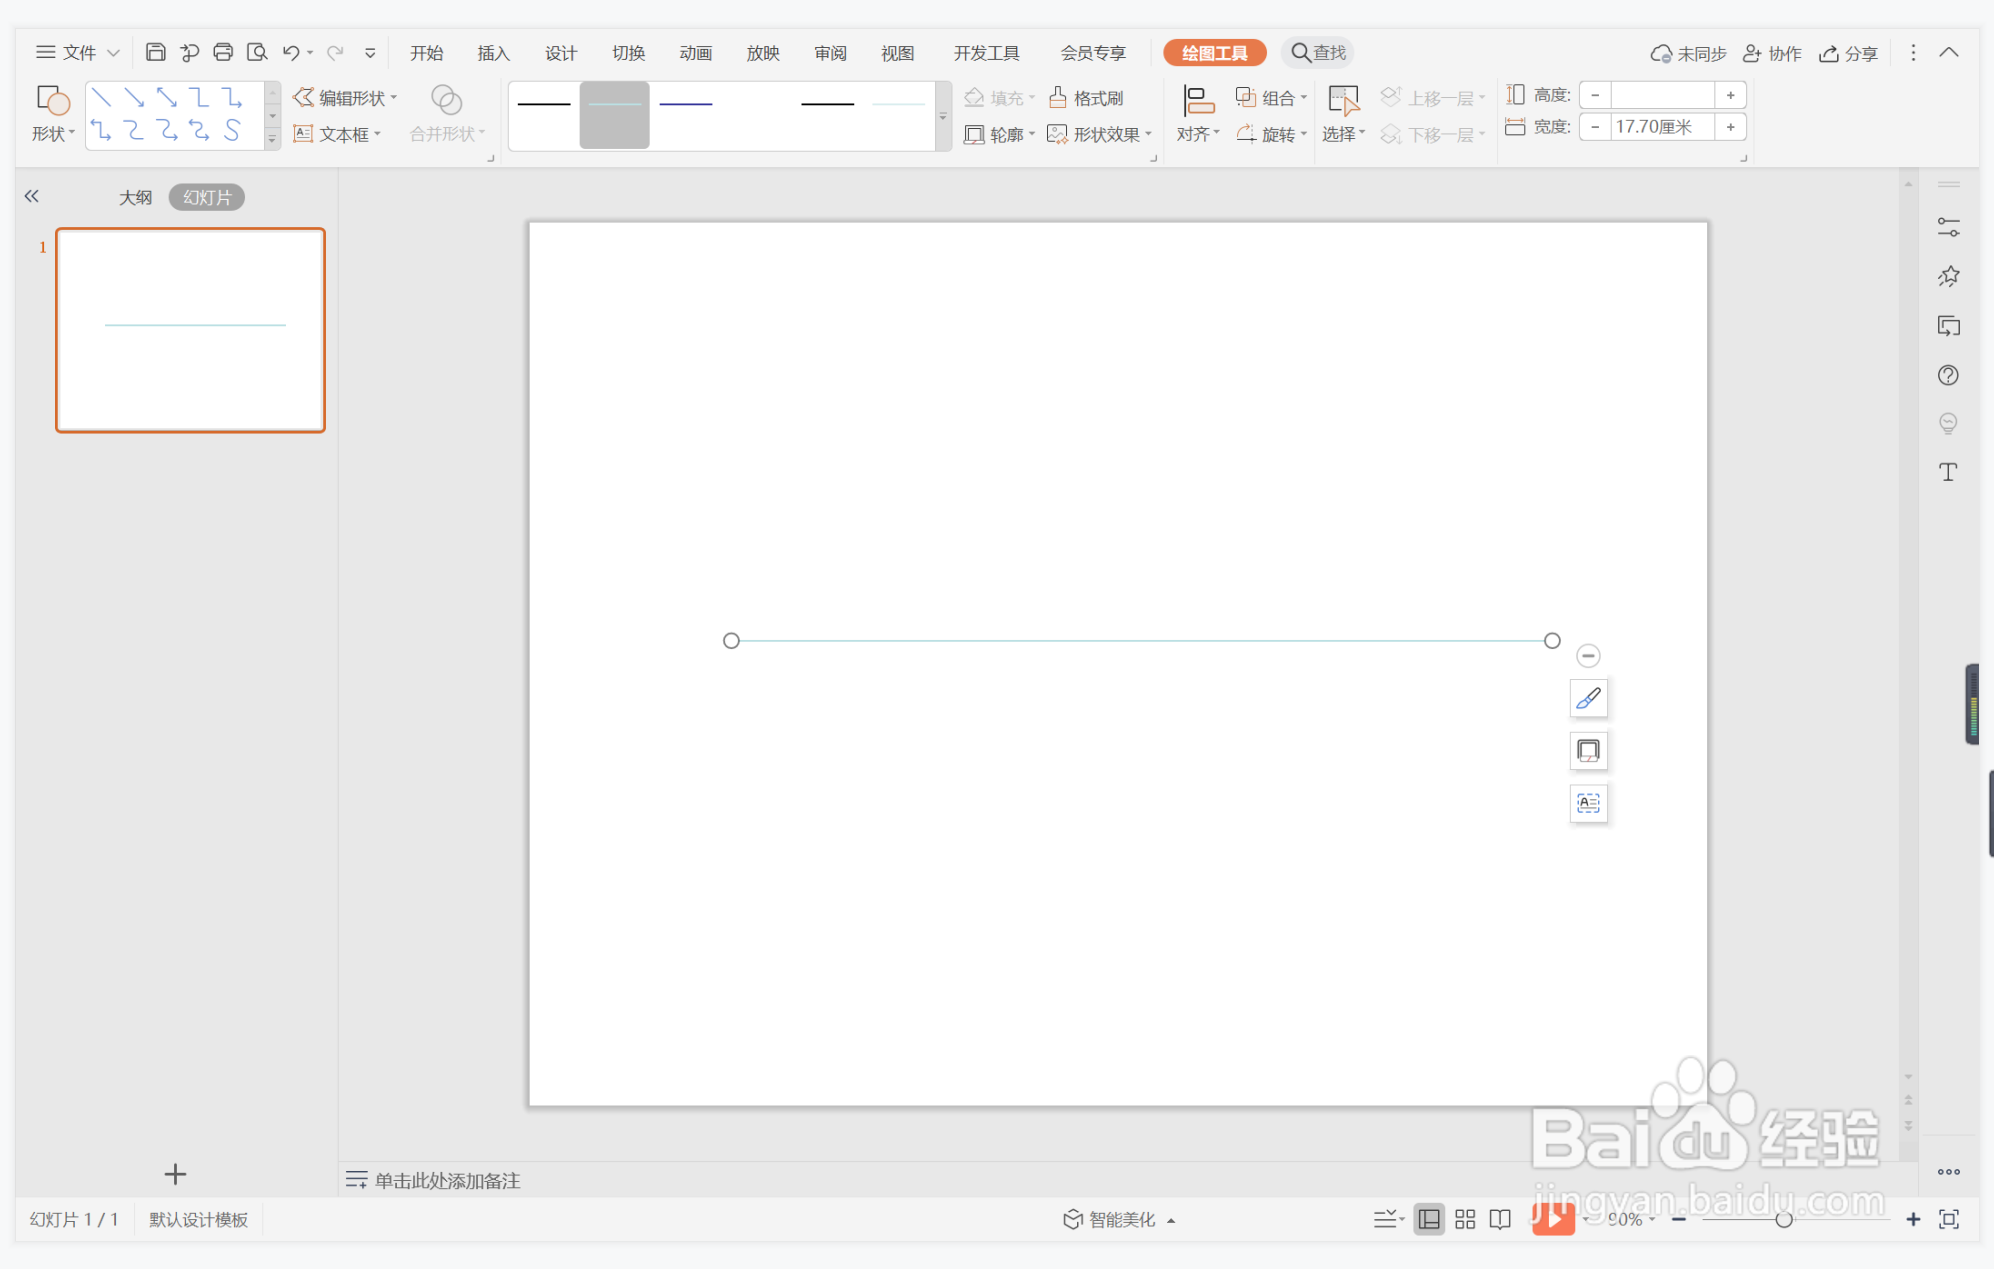Click the 分享 share button

(x=1848, y=53)
